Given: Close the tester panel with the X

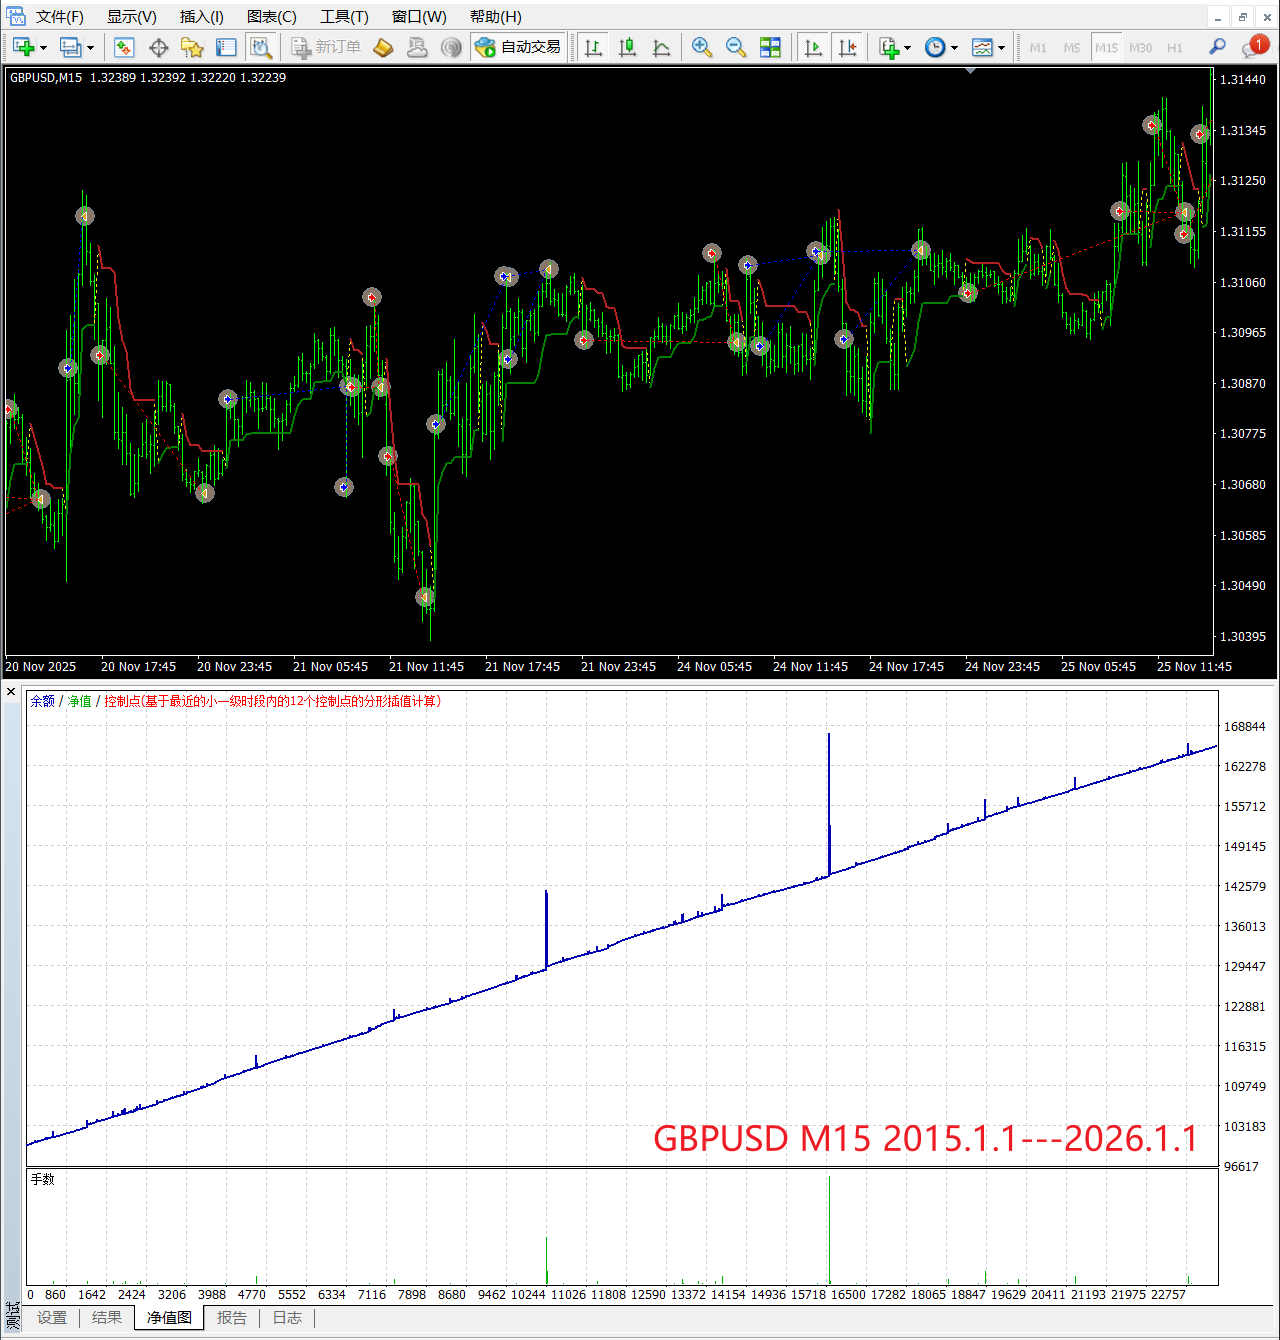Looking at the screenshot, I should tap(11, 692).
